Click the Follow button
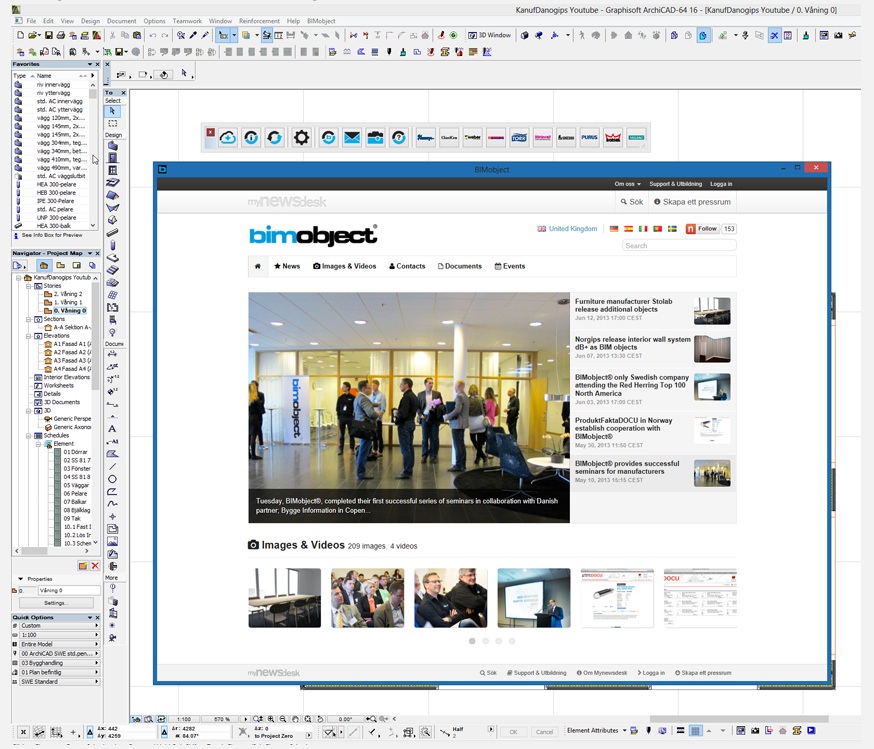The image size is (874, 749). 702,228
